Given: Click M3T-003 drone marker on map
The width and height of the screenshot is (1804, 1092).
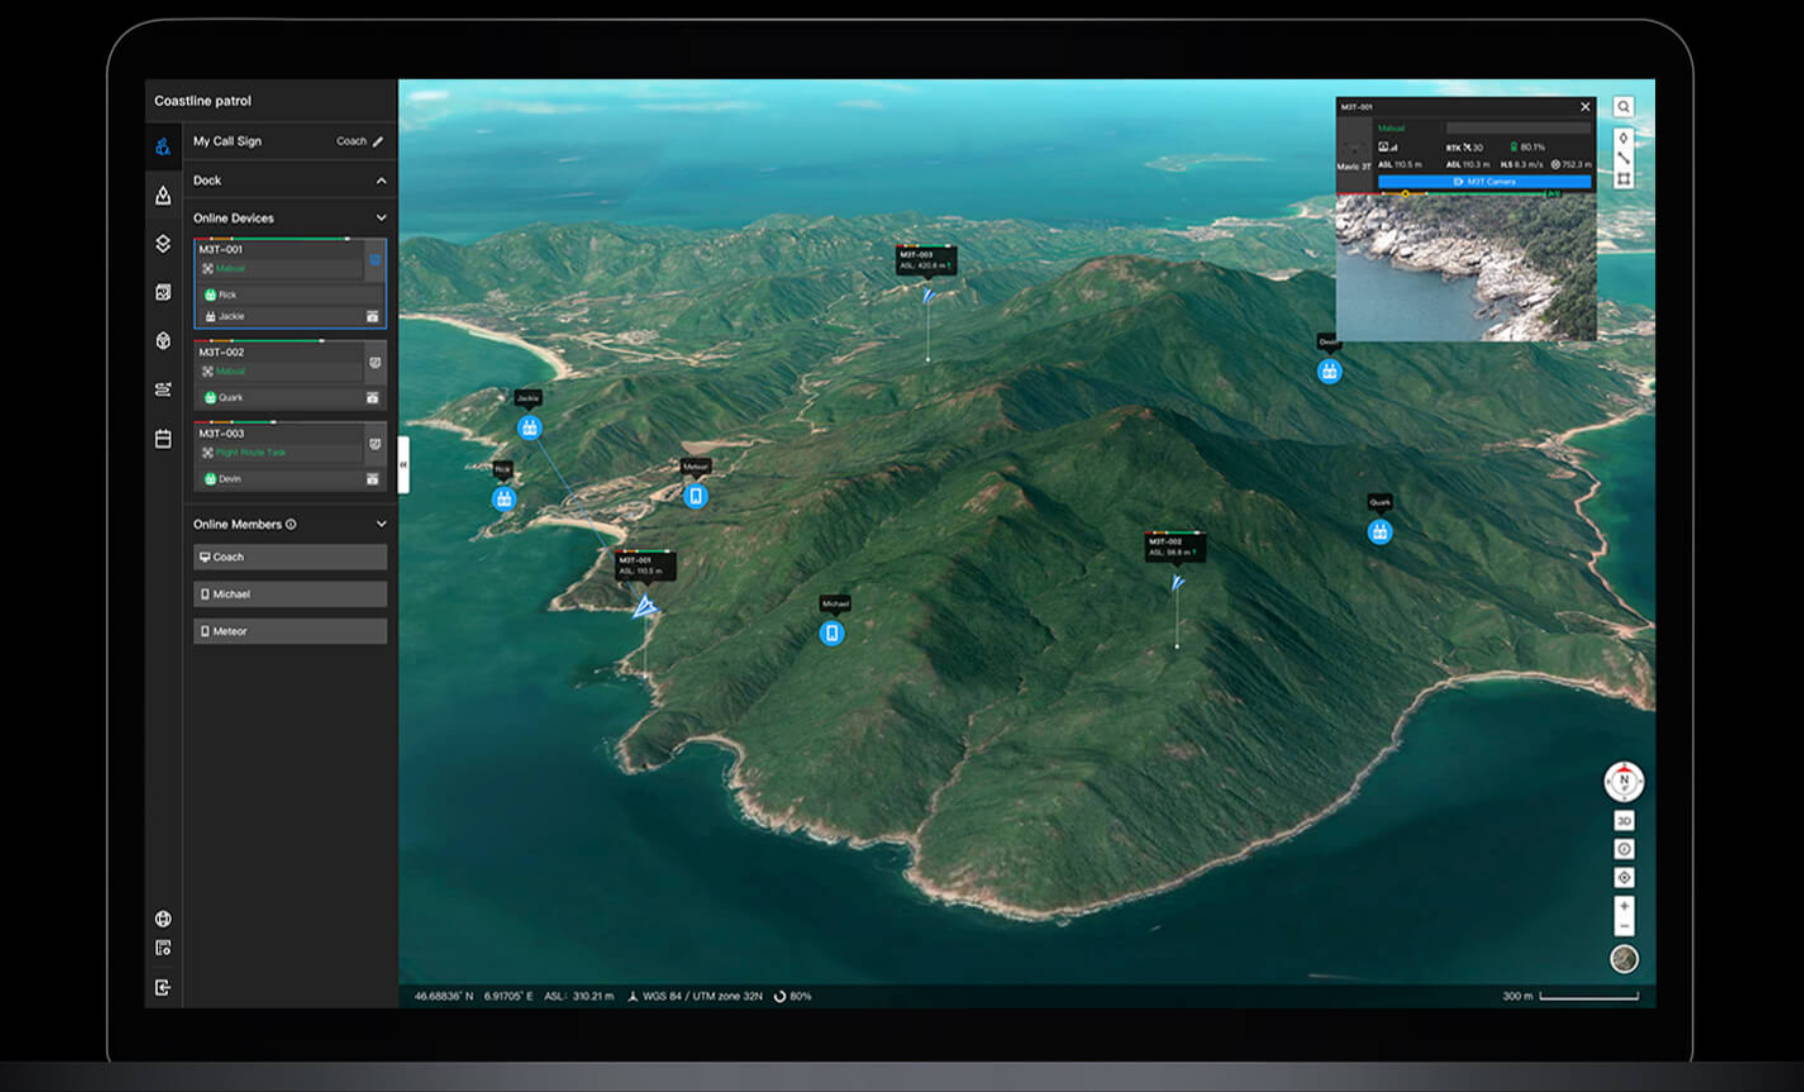Looking at the screenshot, I should 929,296.
